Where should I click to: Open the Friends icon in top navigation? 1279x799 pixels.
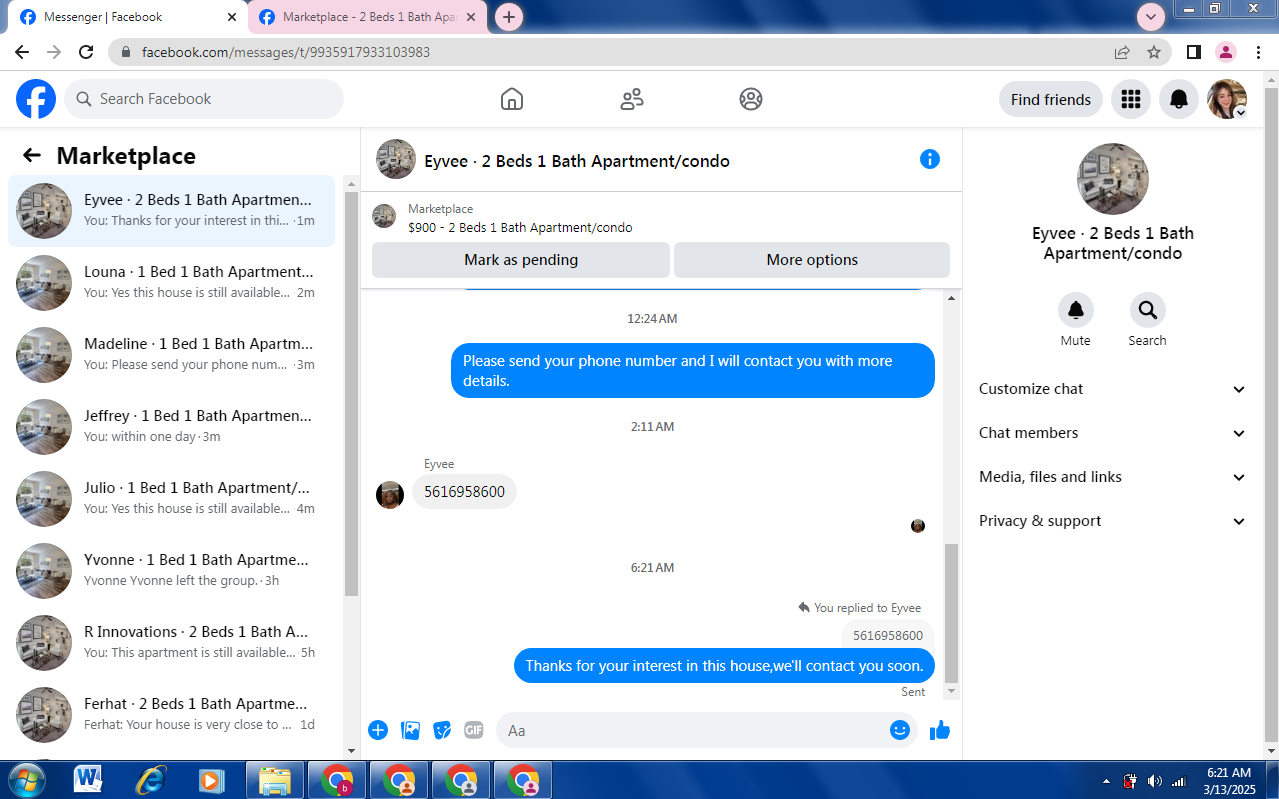point(632,99)
